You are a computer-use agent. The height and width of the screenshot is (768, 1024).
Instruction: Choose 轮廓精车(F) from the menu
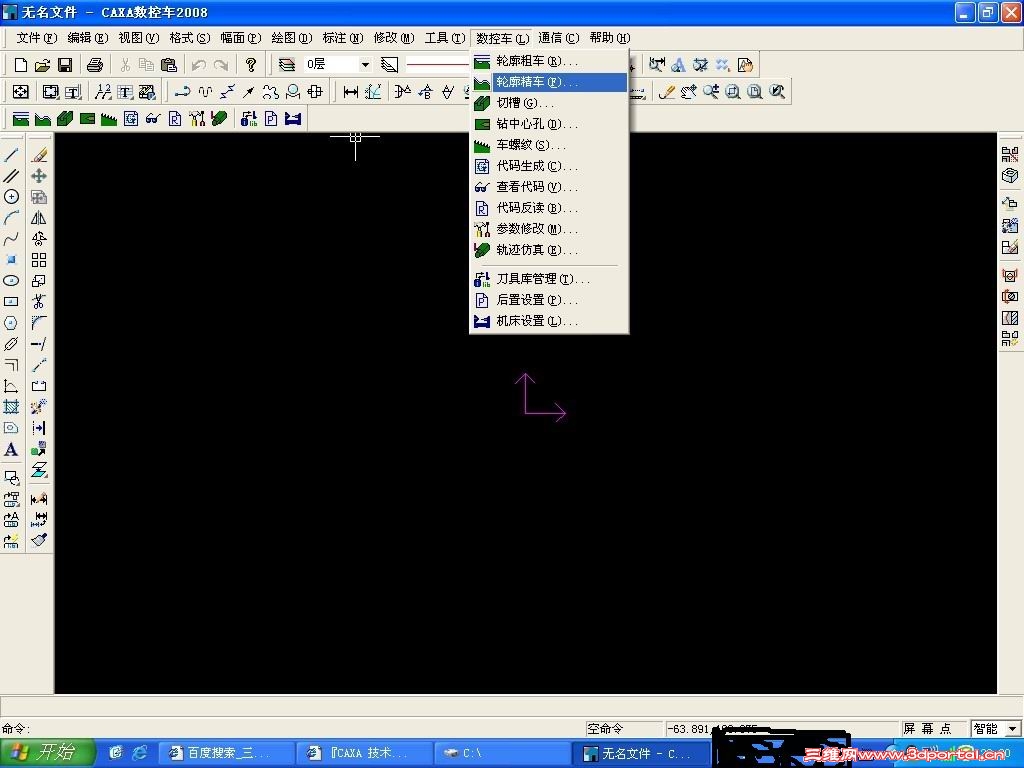coord(549,82)
